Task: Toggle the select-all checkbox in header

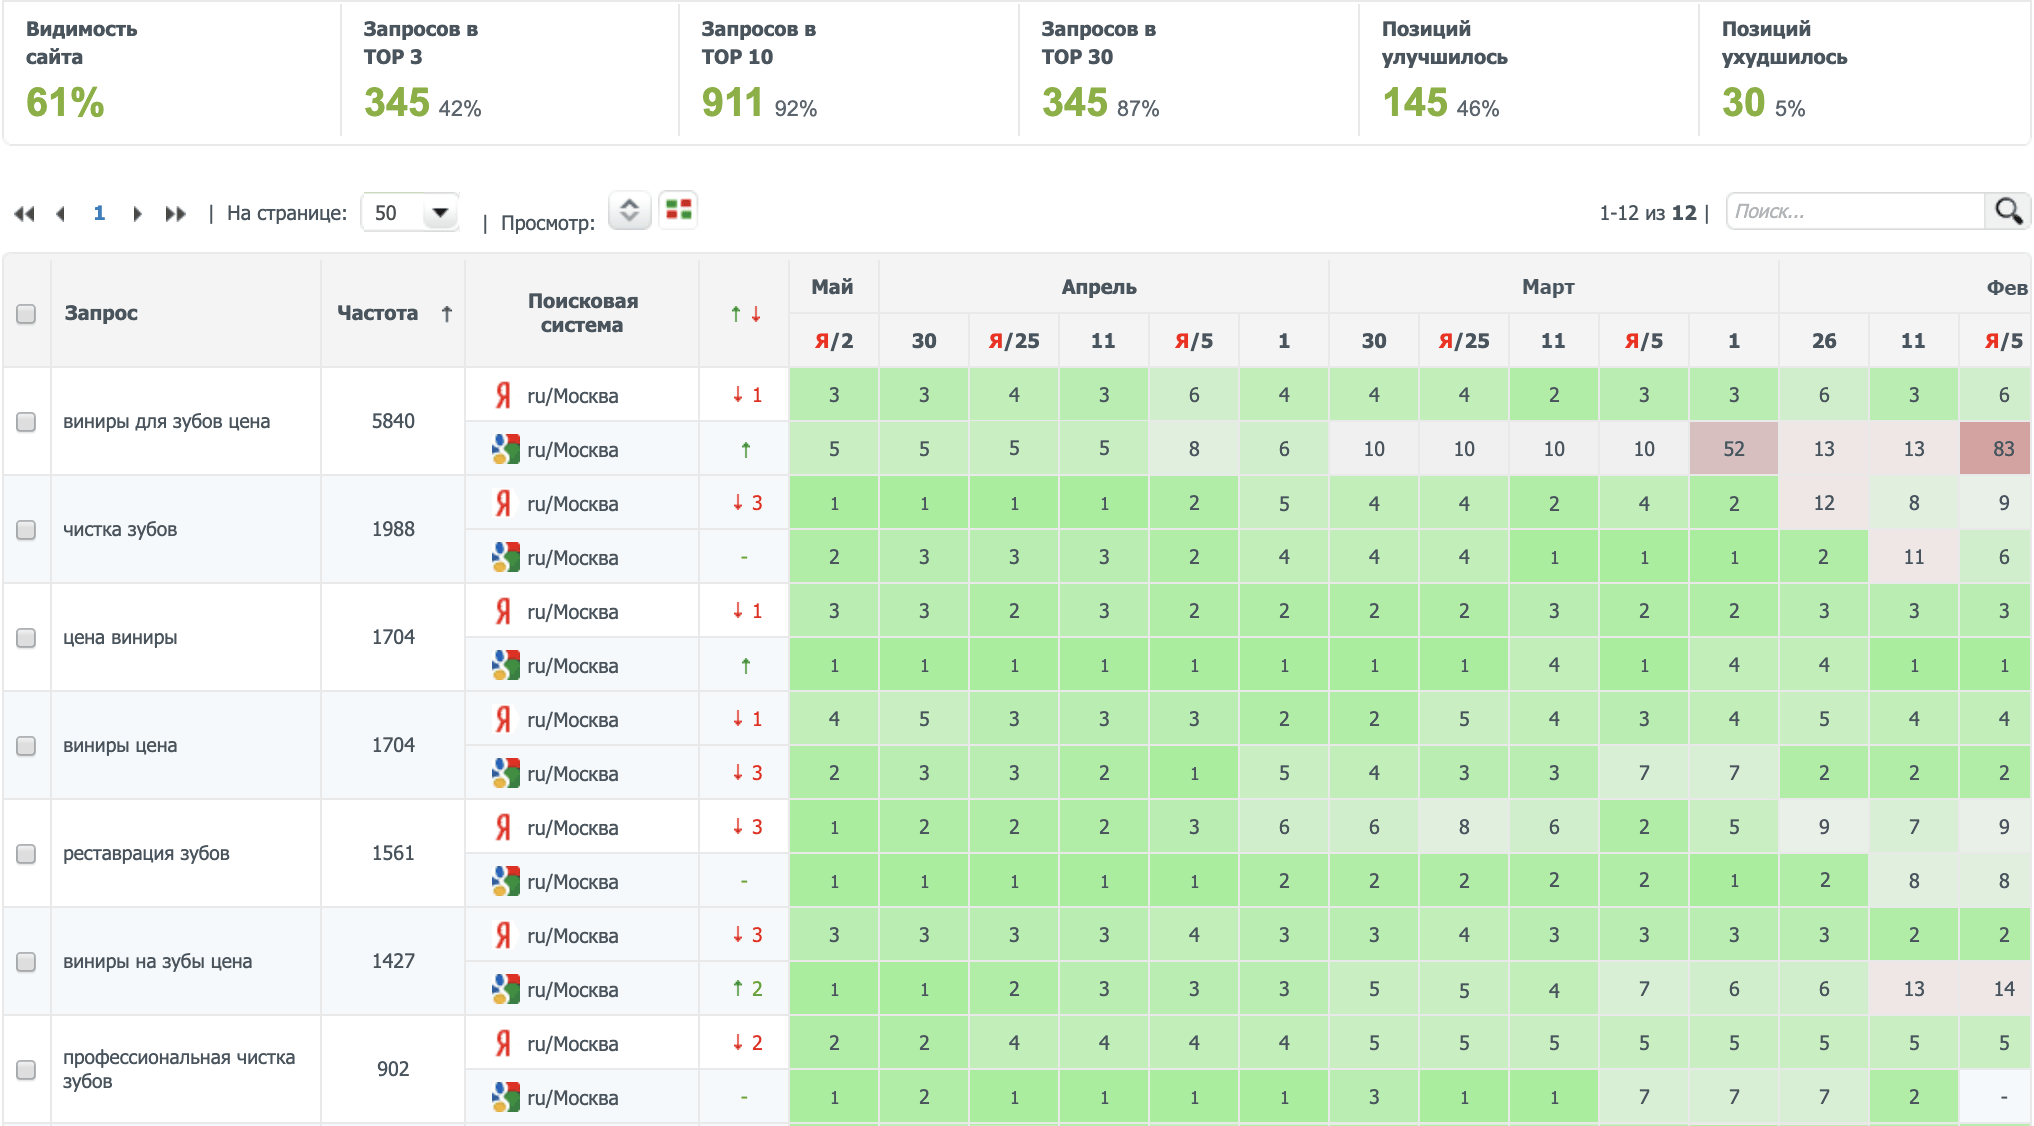Action: 26,314
